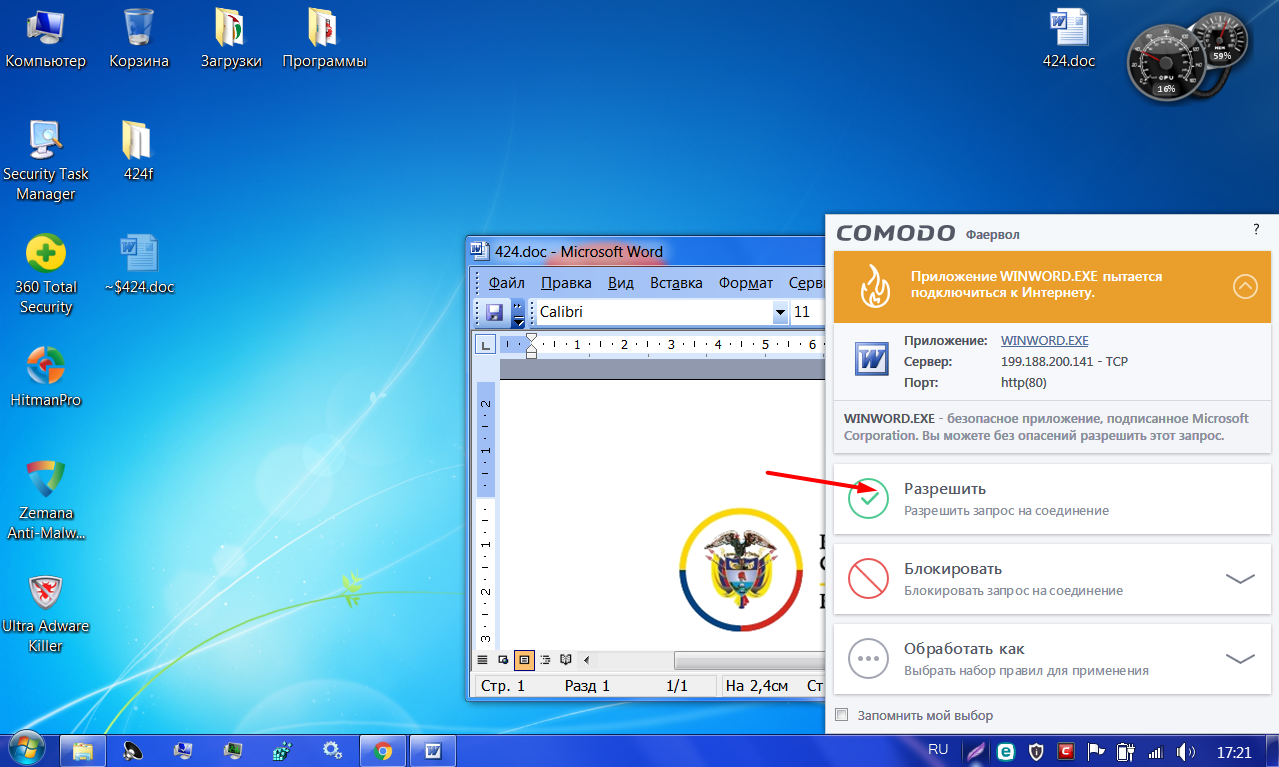1279x767 pixels.
Task: Click Word horizontal scrollbar left arrow
Action: click(x=586, y=660)
